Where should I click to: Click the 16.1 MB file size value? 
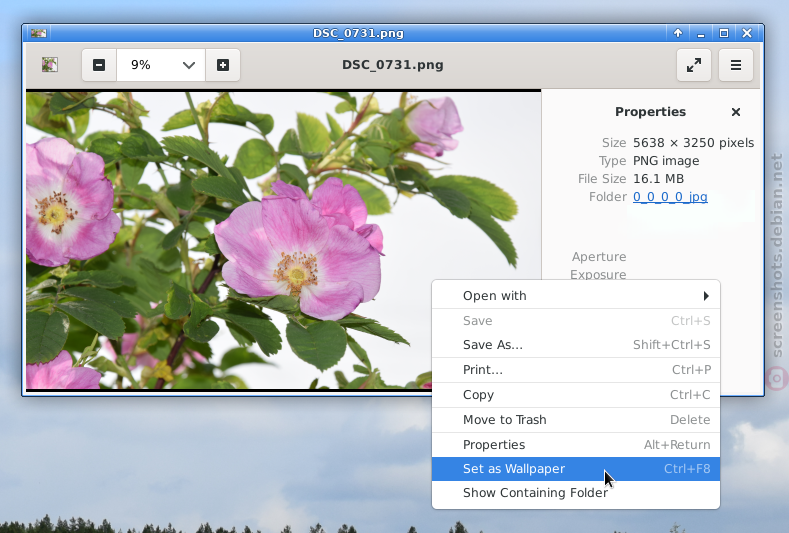click(658, 179)
